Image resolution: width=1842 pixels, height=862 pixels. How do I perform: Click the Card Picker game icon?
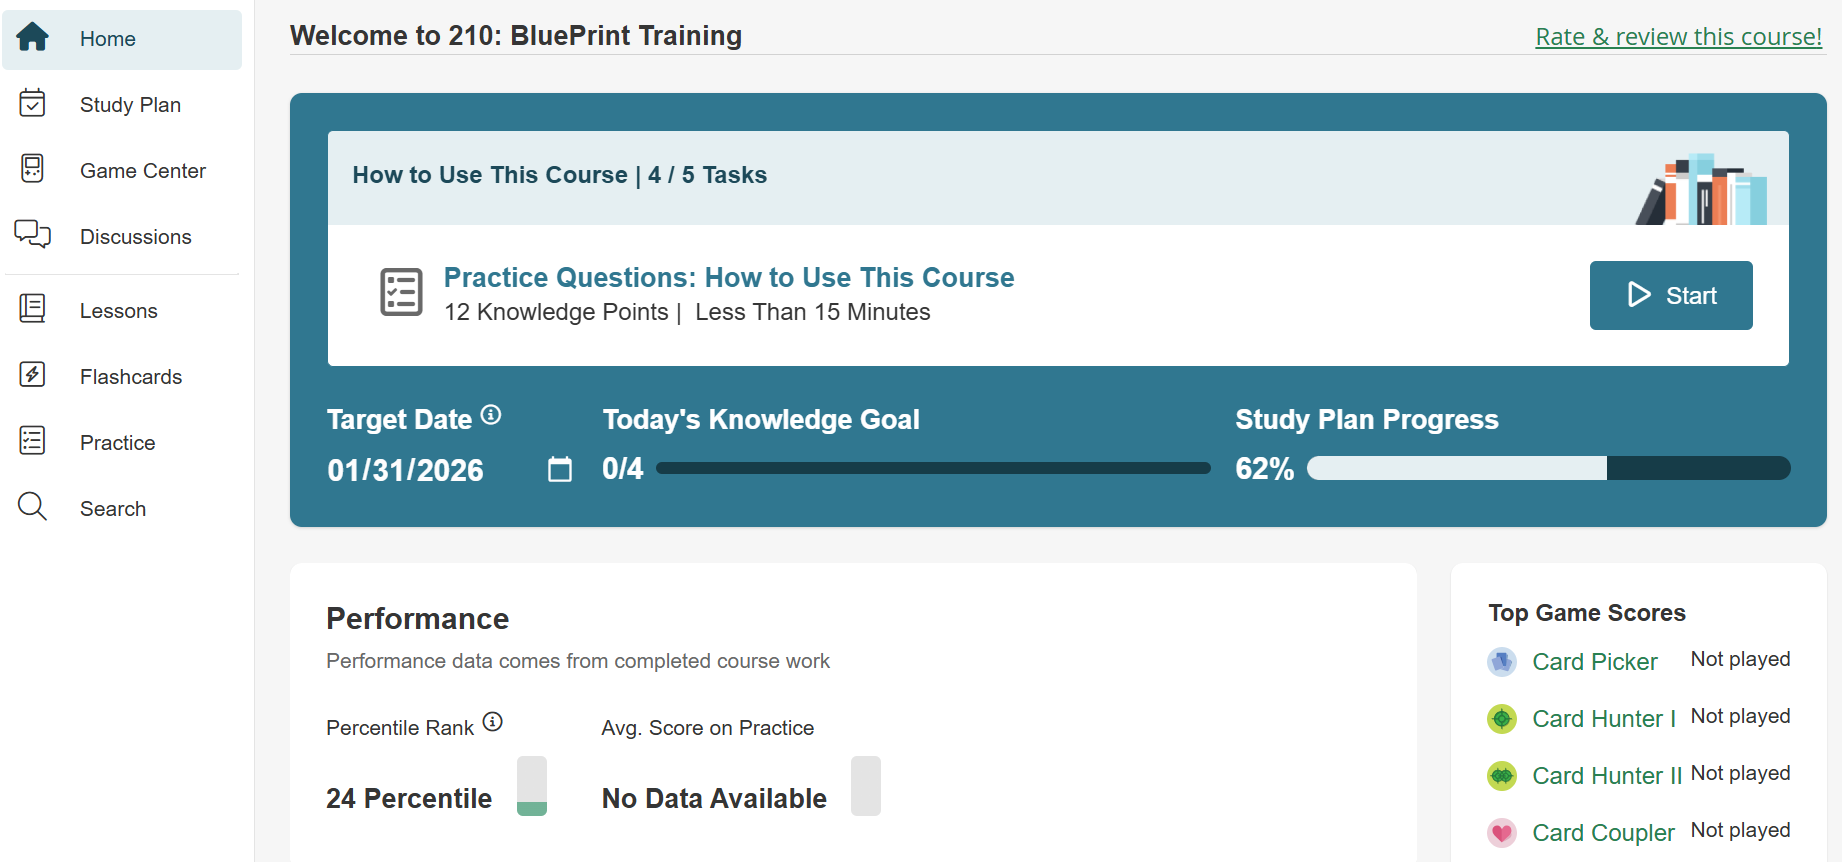click(1502, 662)
